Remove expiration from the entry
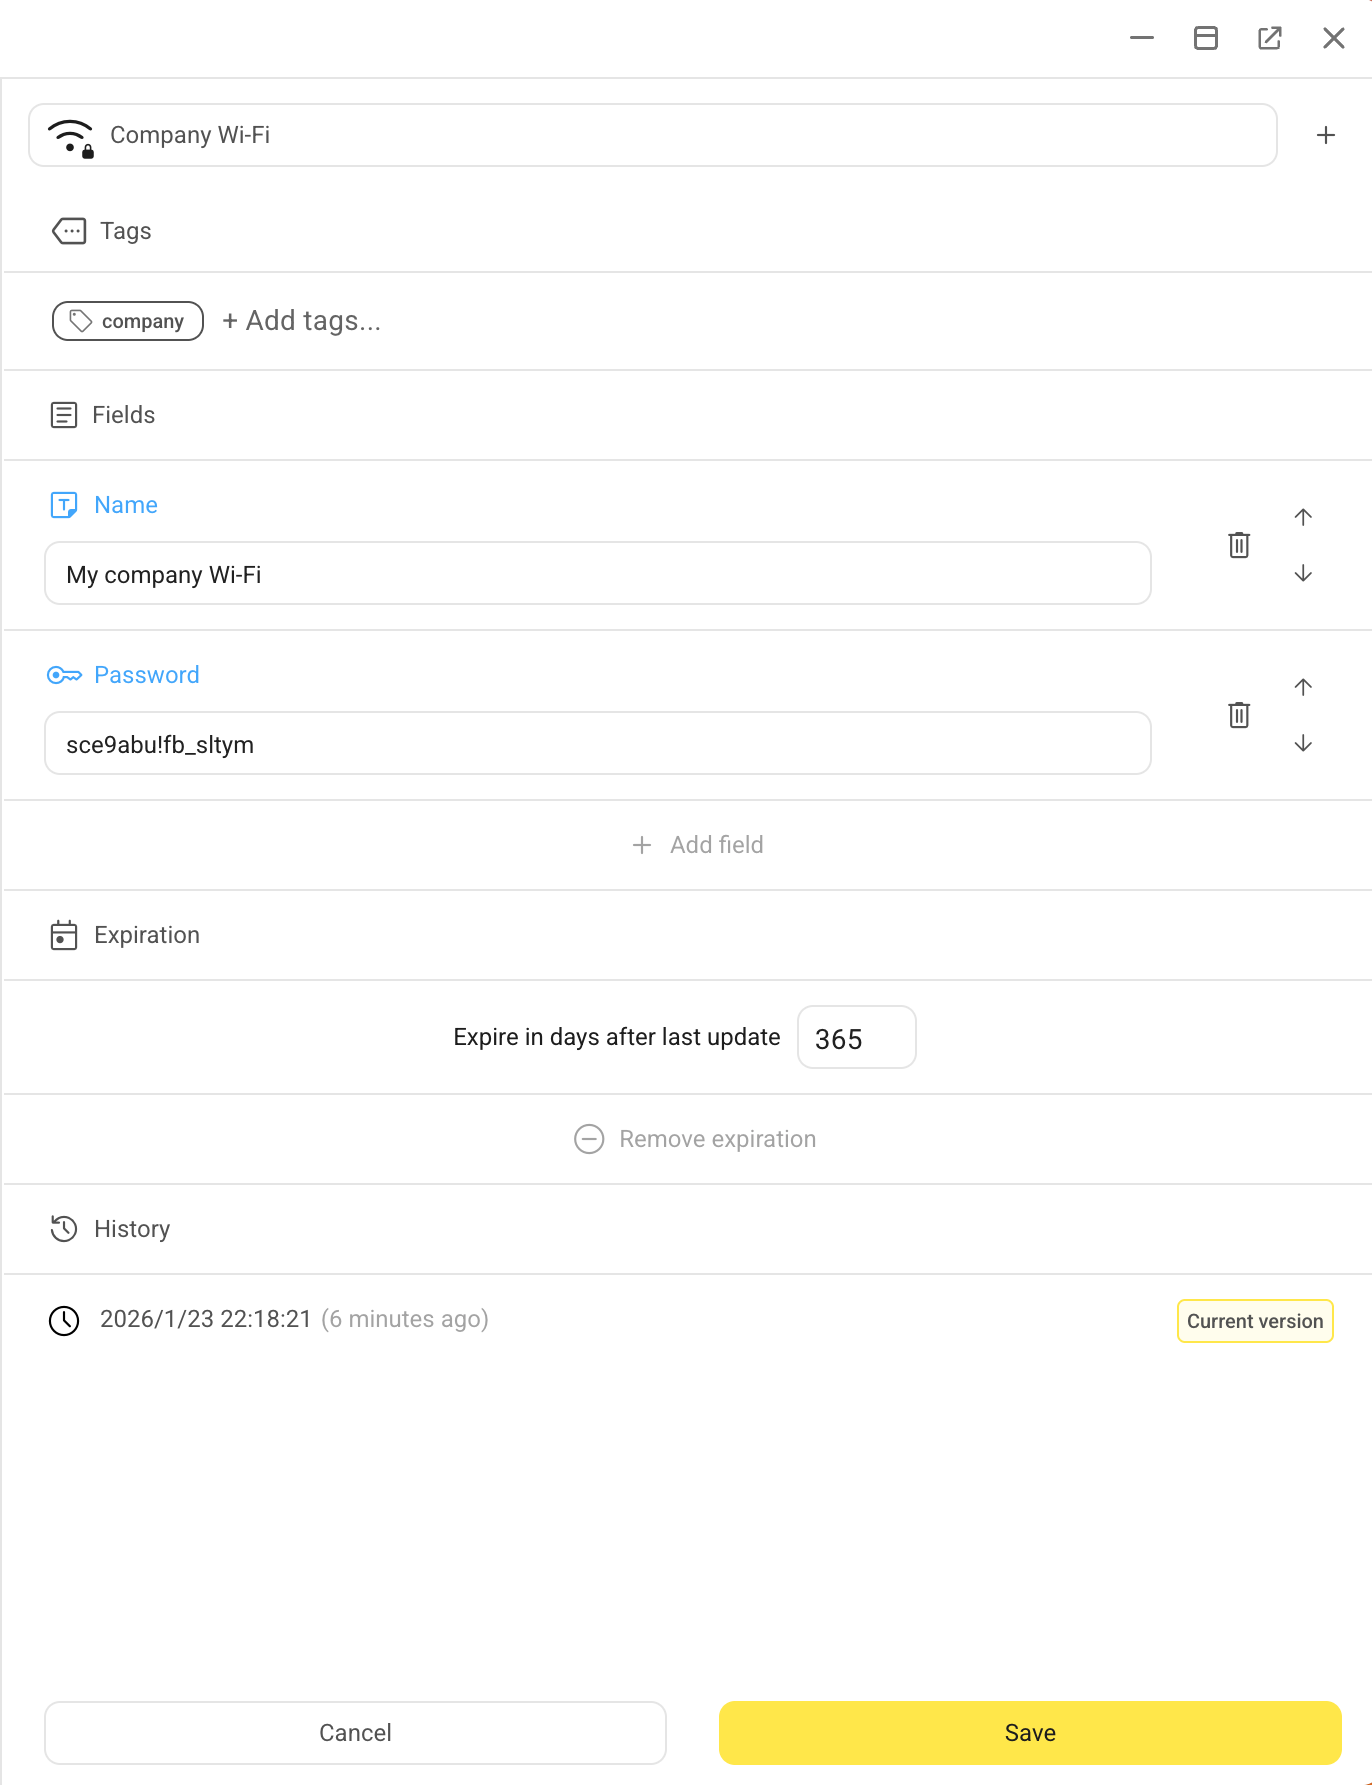 [696, 1139]
